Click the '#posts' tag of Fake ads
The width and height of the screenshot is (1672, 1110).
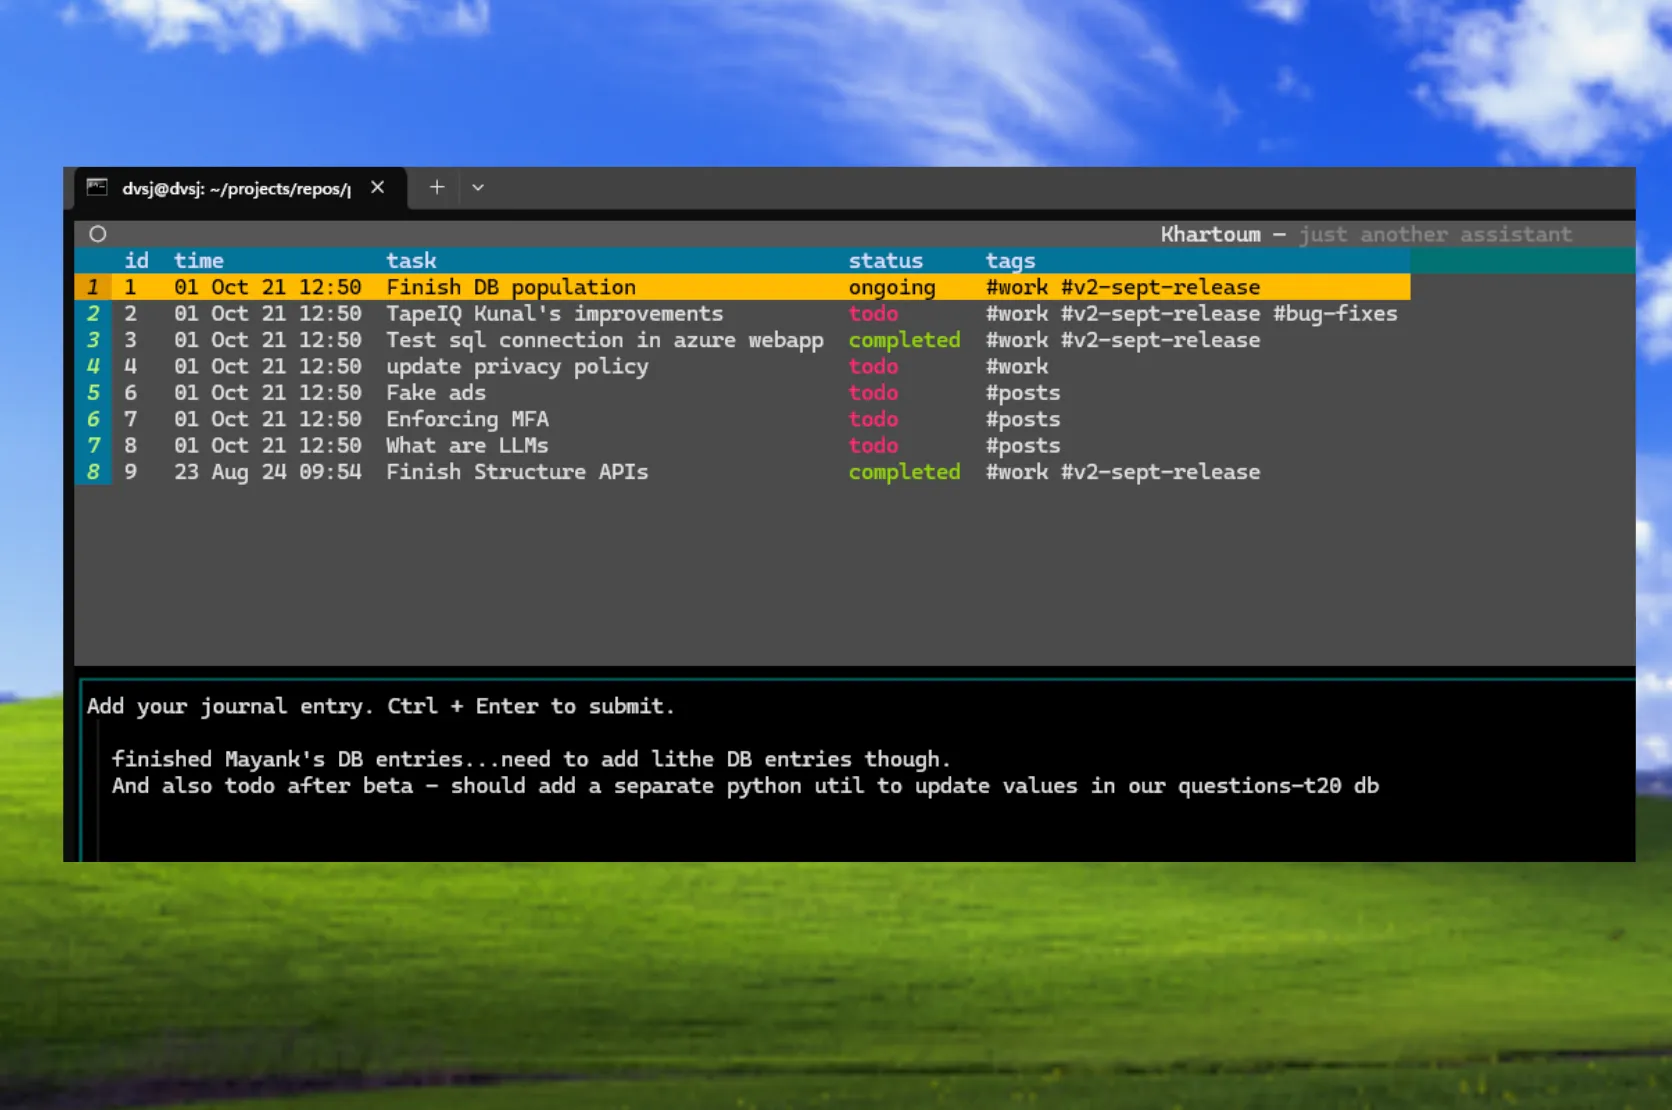[1023, 393]
